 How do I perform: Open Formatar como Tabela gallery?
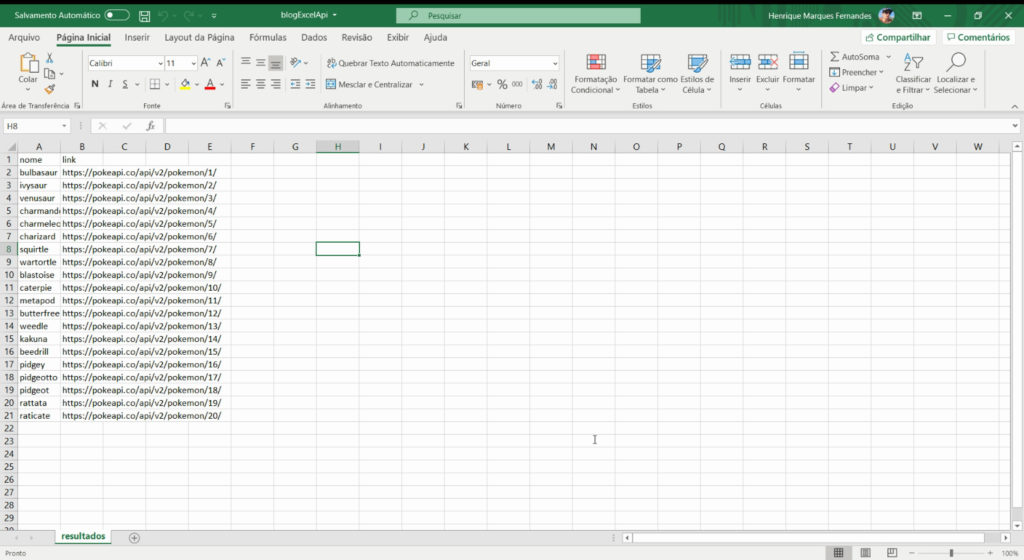[x=650, y=74]
